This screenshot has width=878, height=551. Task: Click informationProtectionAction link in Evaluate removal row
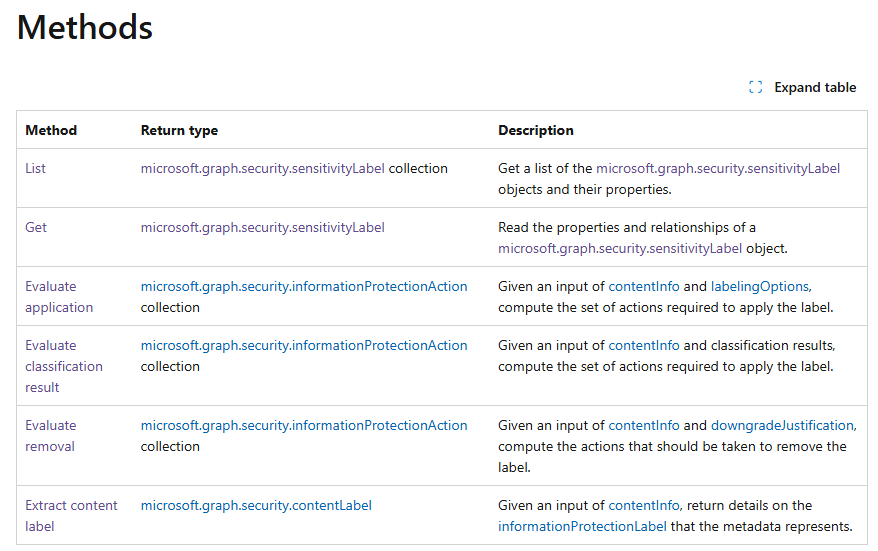pyautogui.click(x=304, y=425)
